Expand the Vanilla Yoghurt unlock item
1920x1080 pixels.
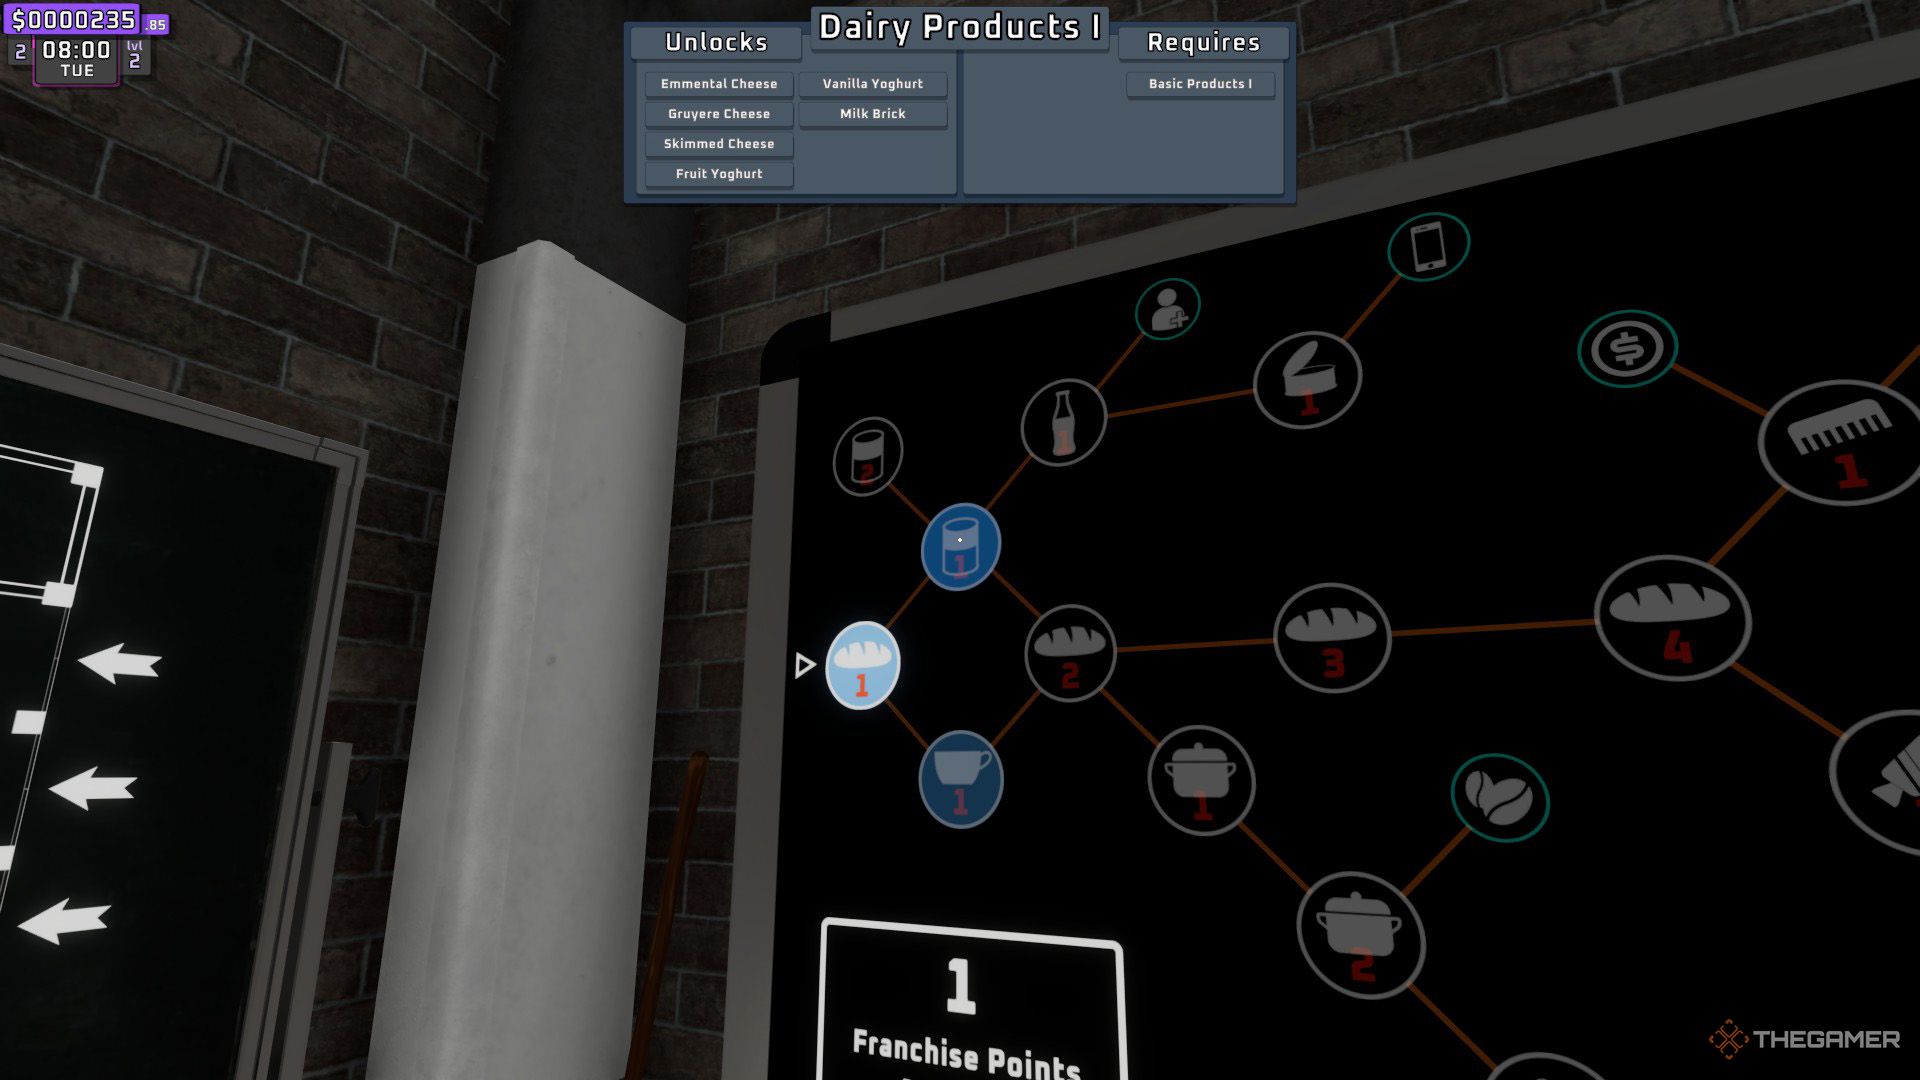tap(872, 83)
